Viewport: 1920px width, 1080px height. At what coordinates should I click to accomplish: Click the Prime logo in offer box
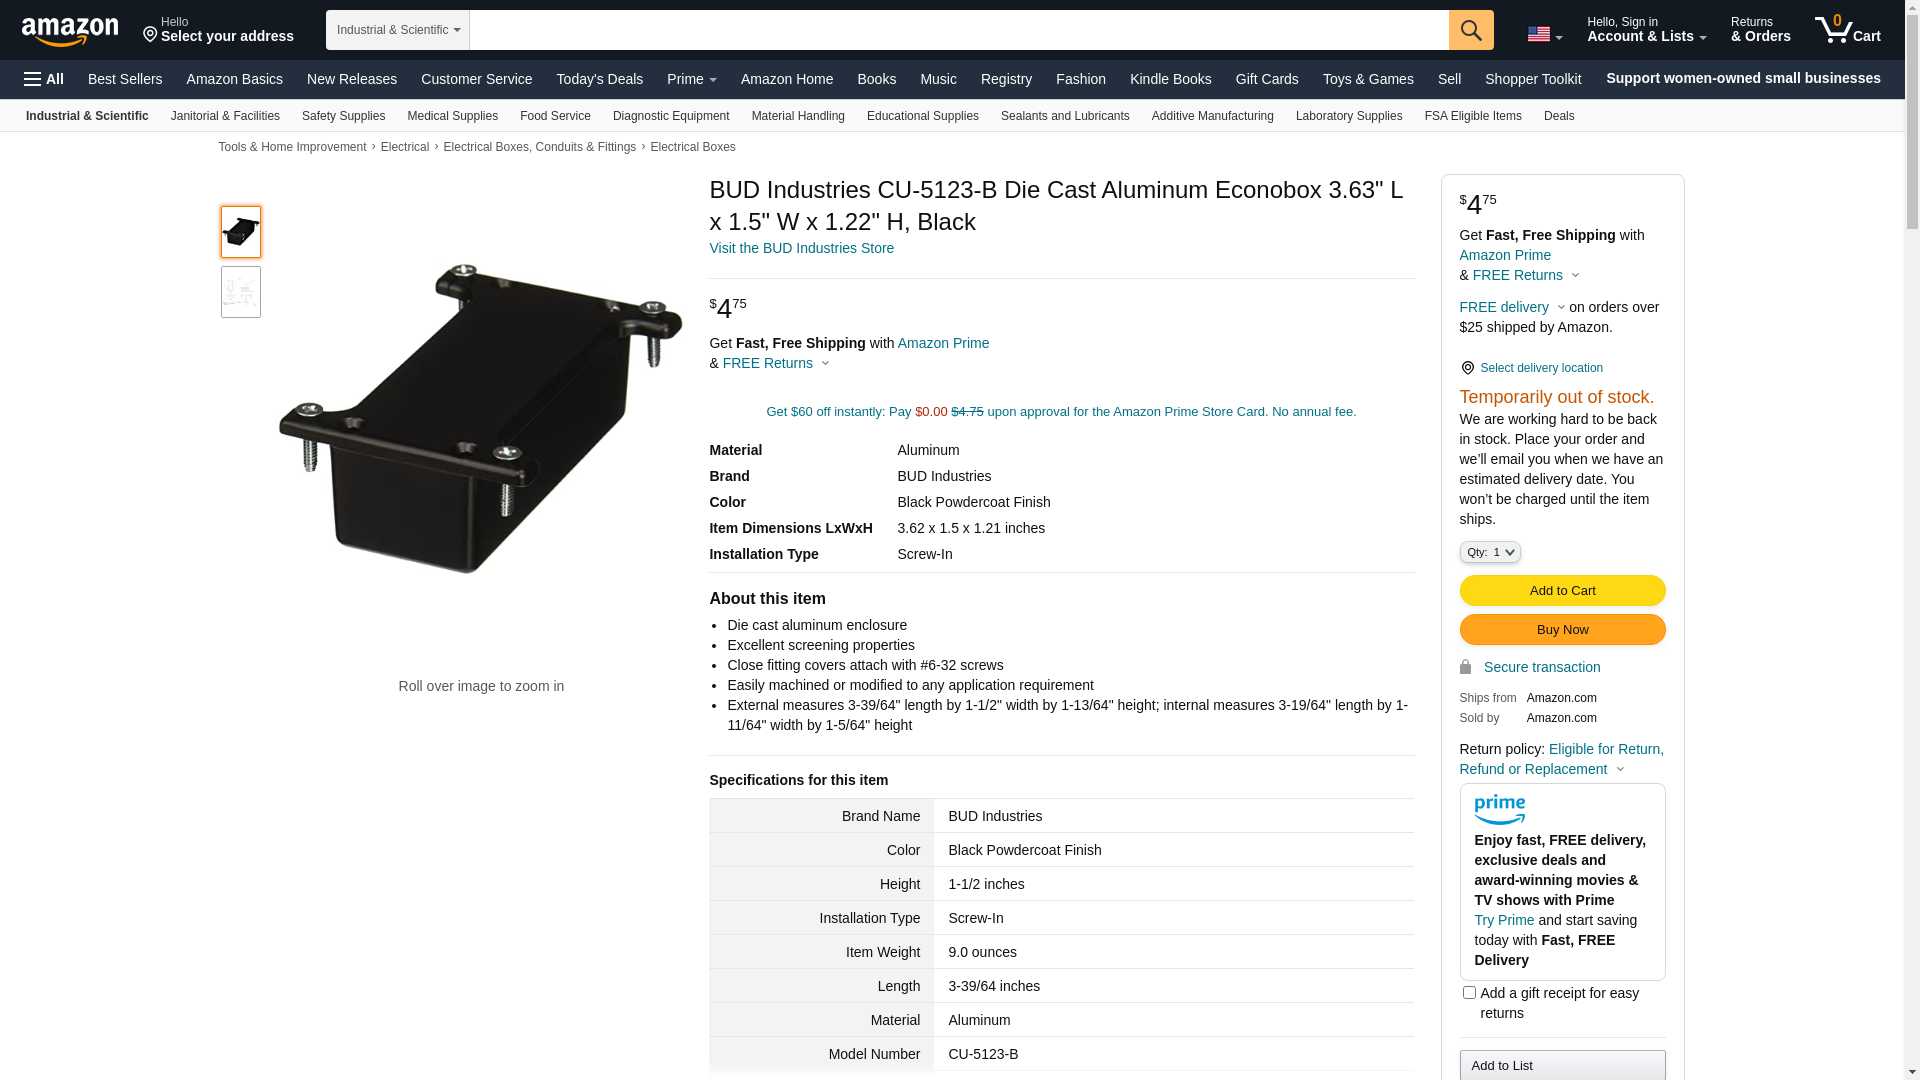pos(1500,809)
